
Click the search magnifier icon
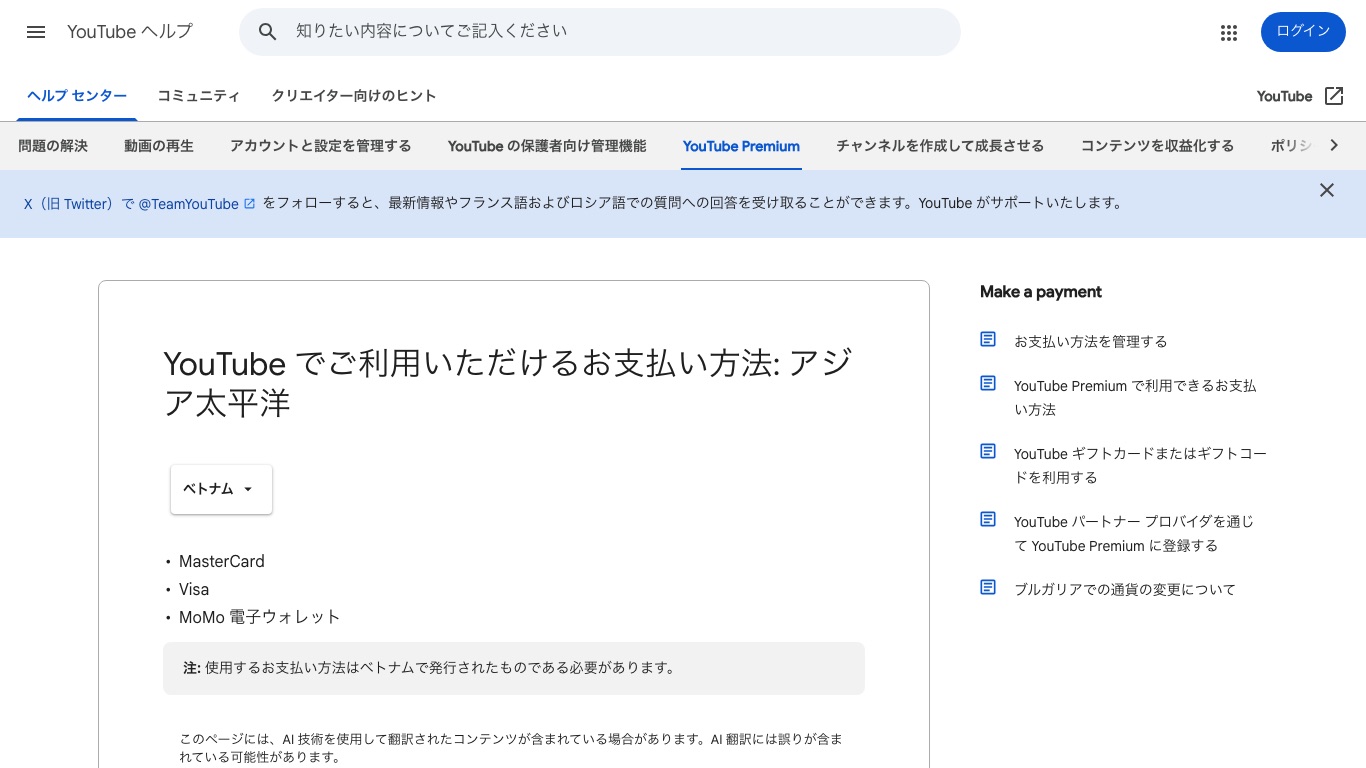[267, 32]
